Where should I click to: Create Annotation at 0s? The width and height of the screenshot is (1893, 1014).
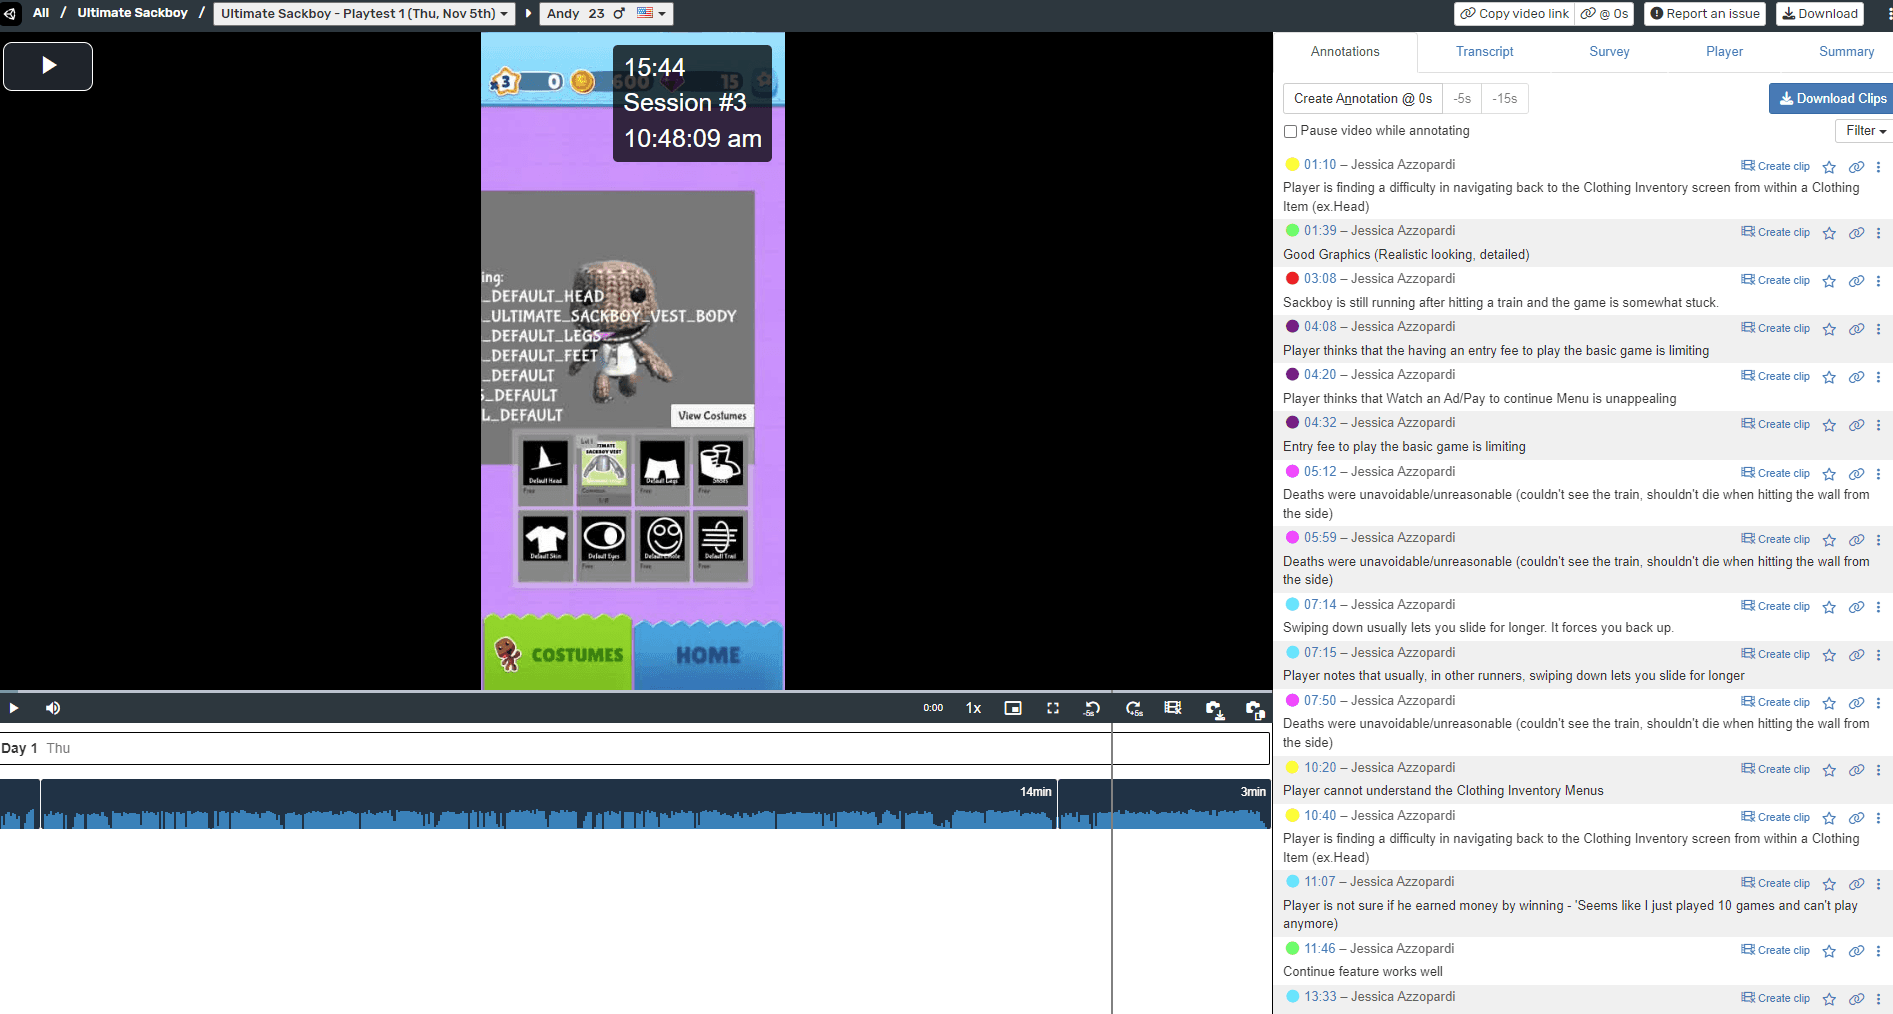point(1363,99)
